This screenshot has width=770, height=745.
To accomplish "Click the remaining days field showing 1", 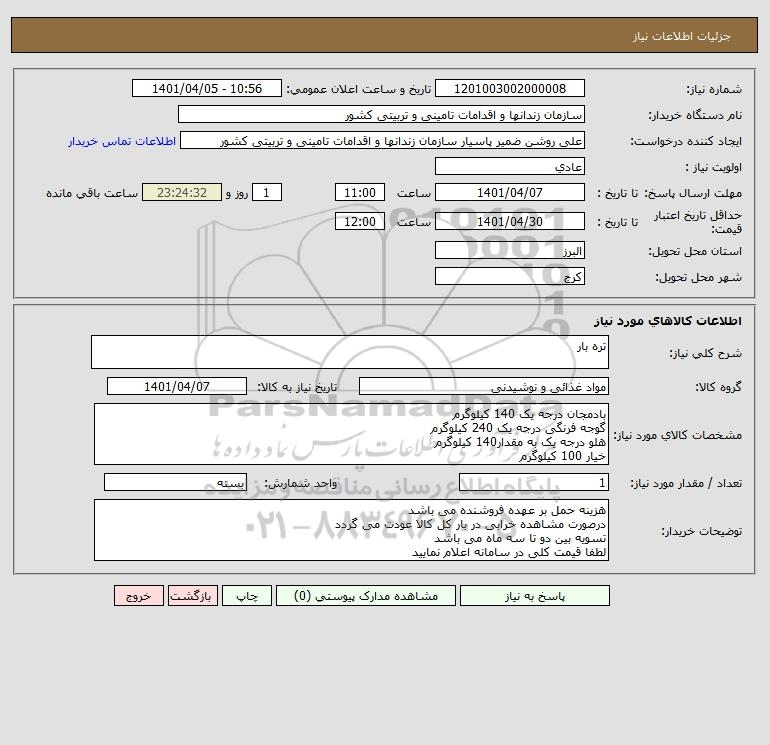I will [267, 193].
